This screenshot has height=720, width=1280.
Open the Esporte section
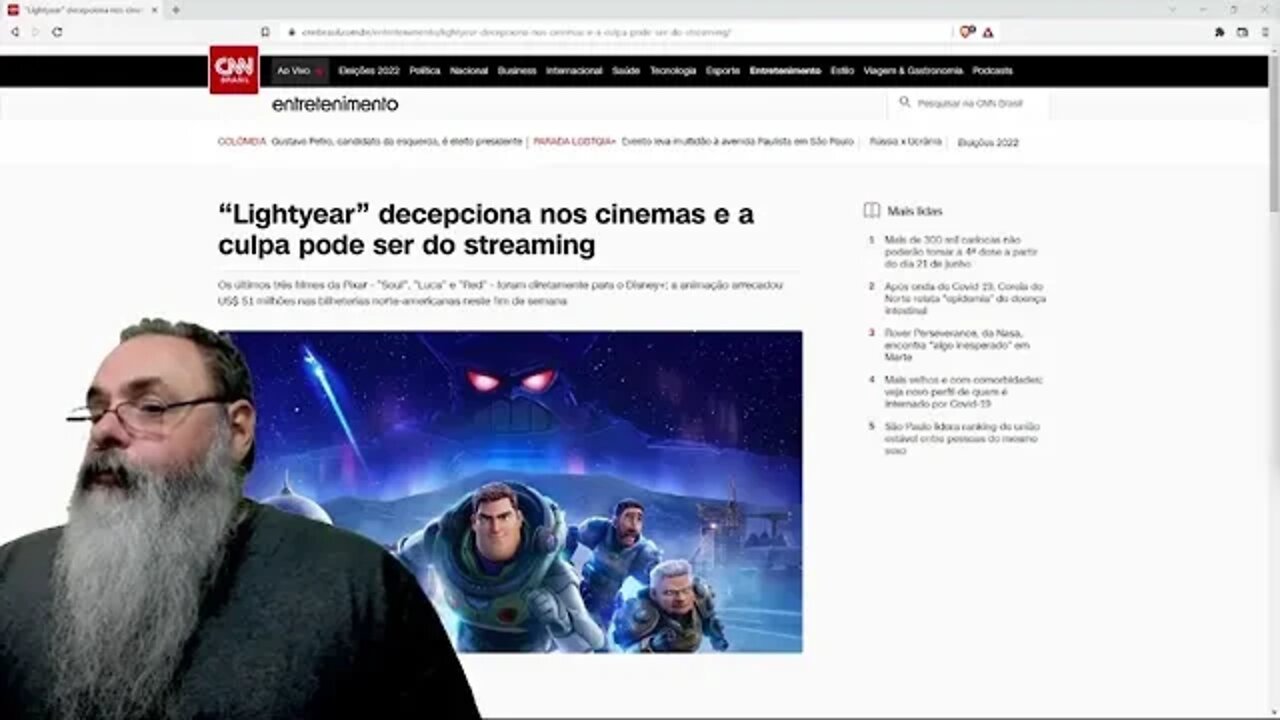pos(723,71)
